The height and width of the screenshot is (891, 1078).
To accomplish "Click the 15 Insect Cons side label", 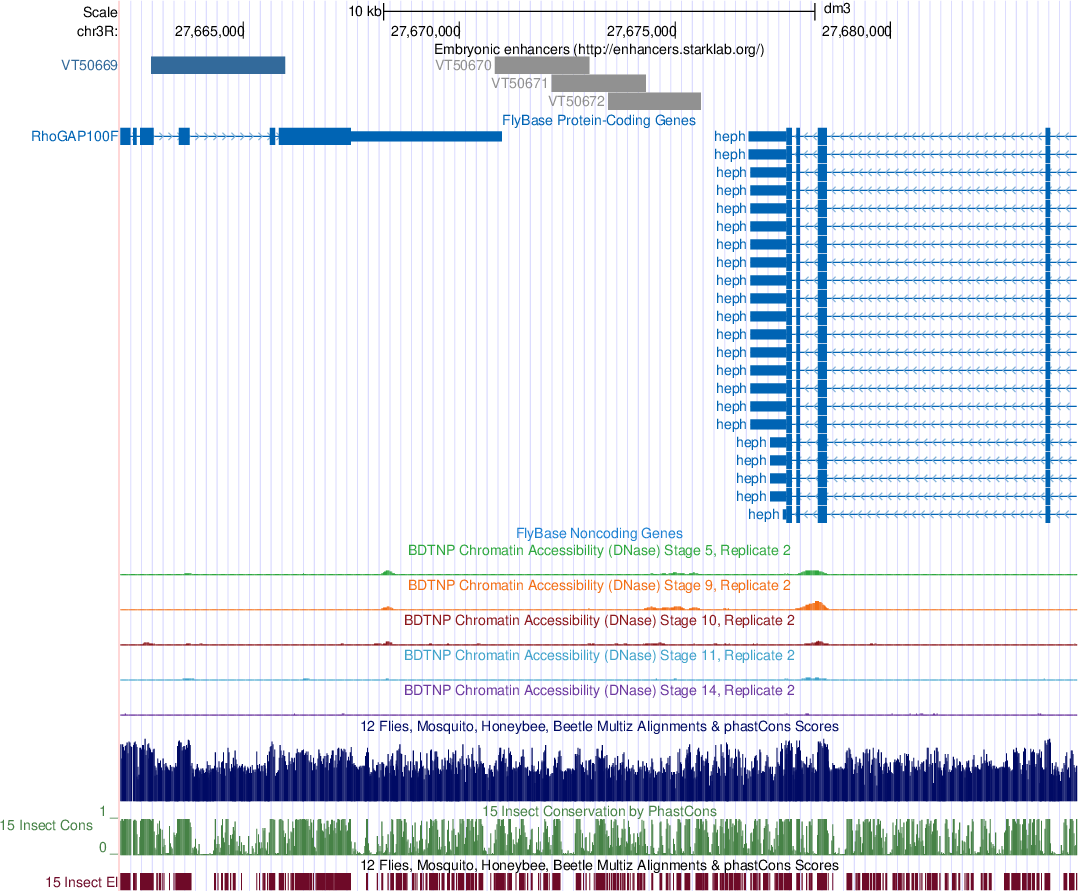I will 46,825.
